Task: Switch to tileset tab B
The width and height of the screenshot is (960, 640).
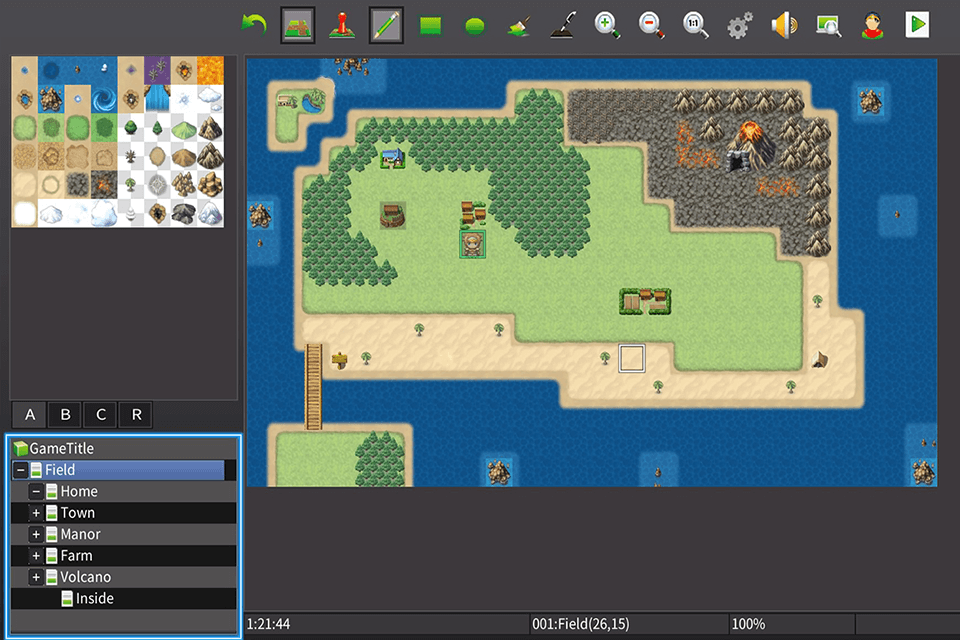Action: pyautogui.click(x=64, y=414)
